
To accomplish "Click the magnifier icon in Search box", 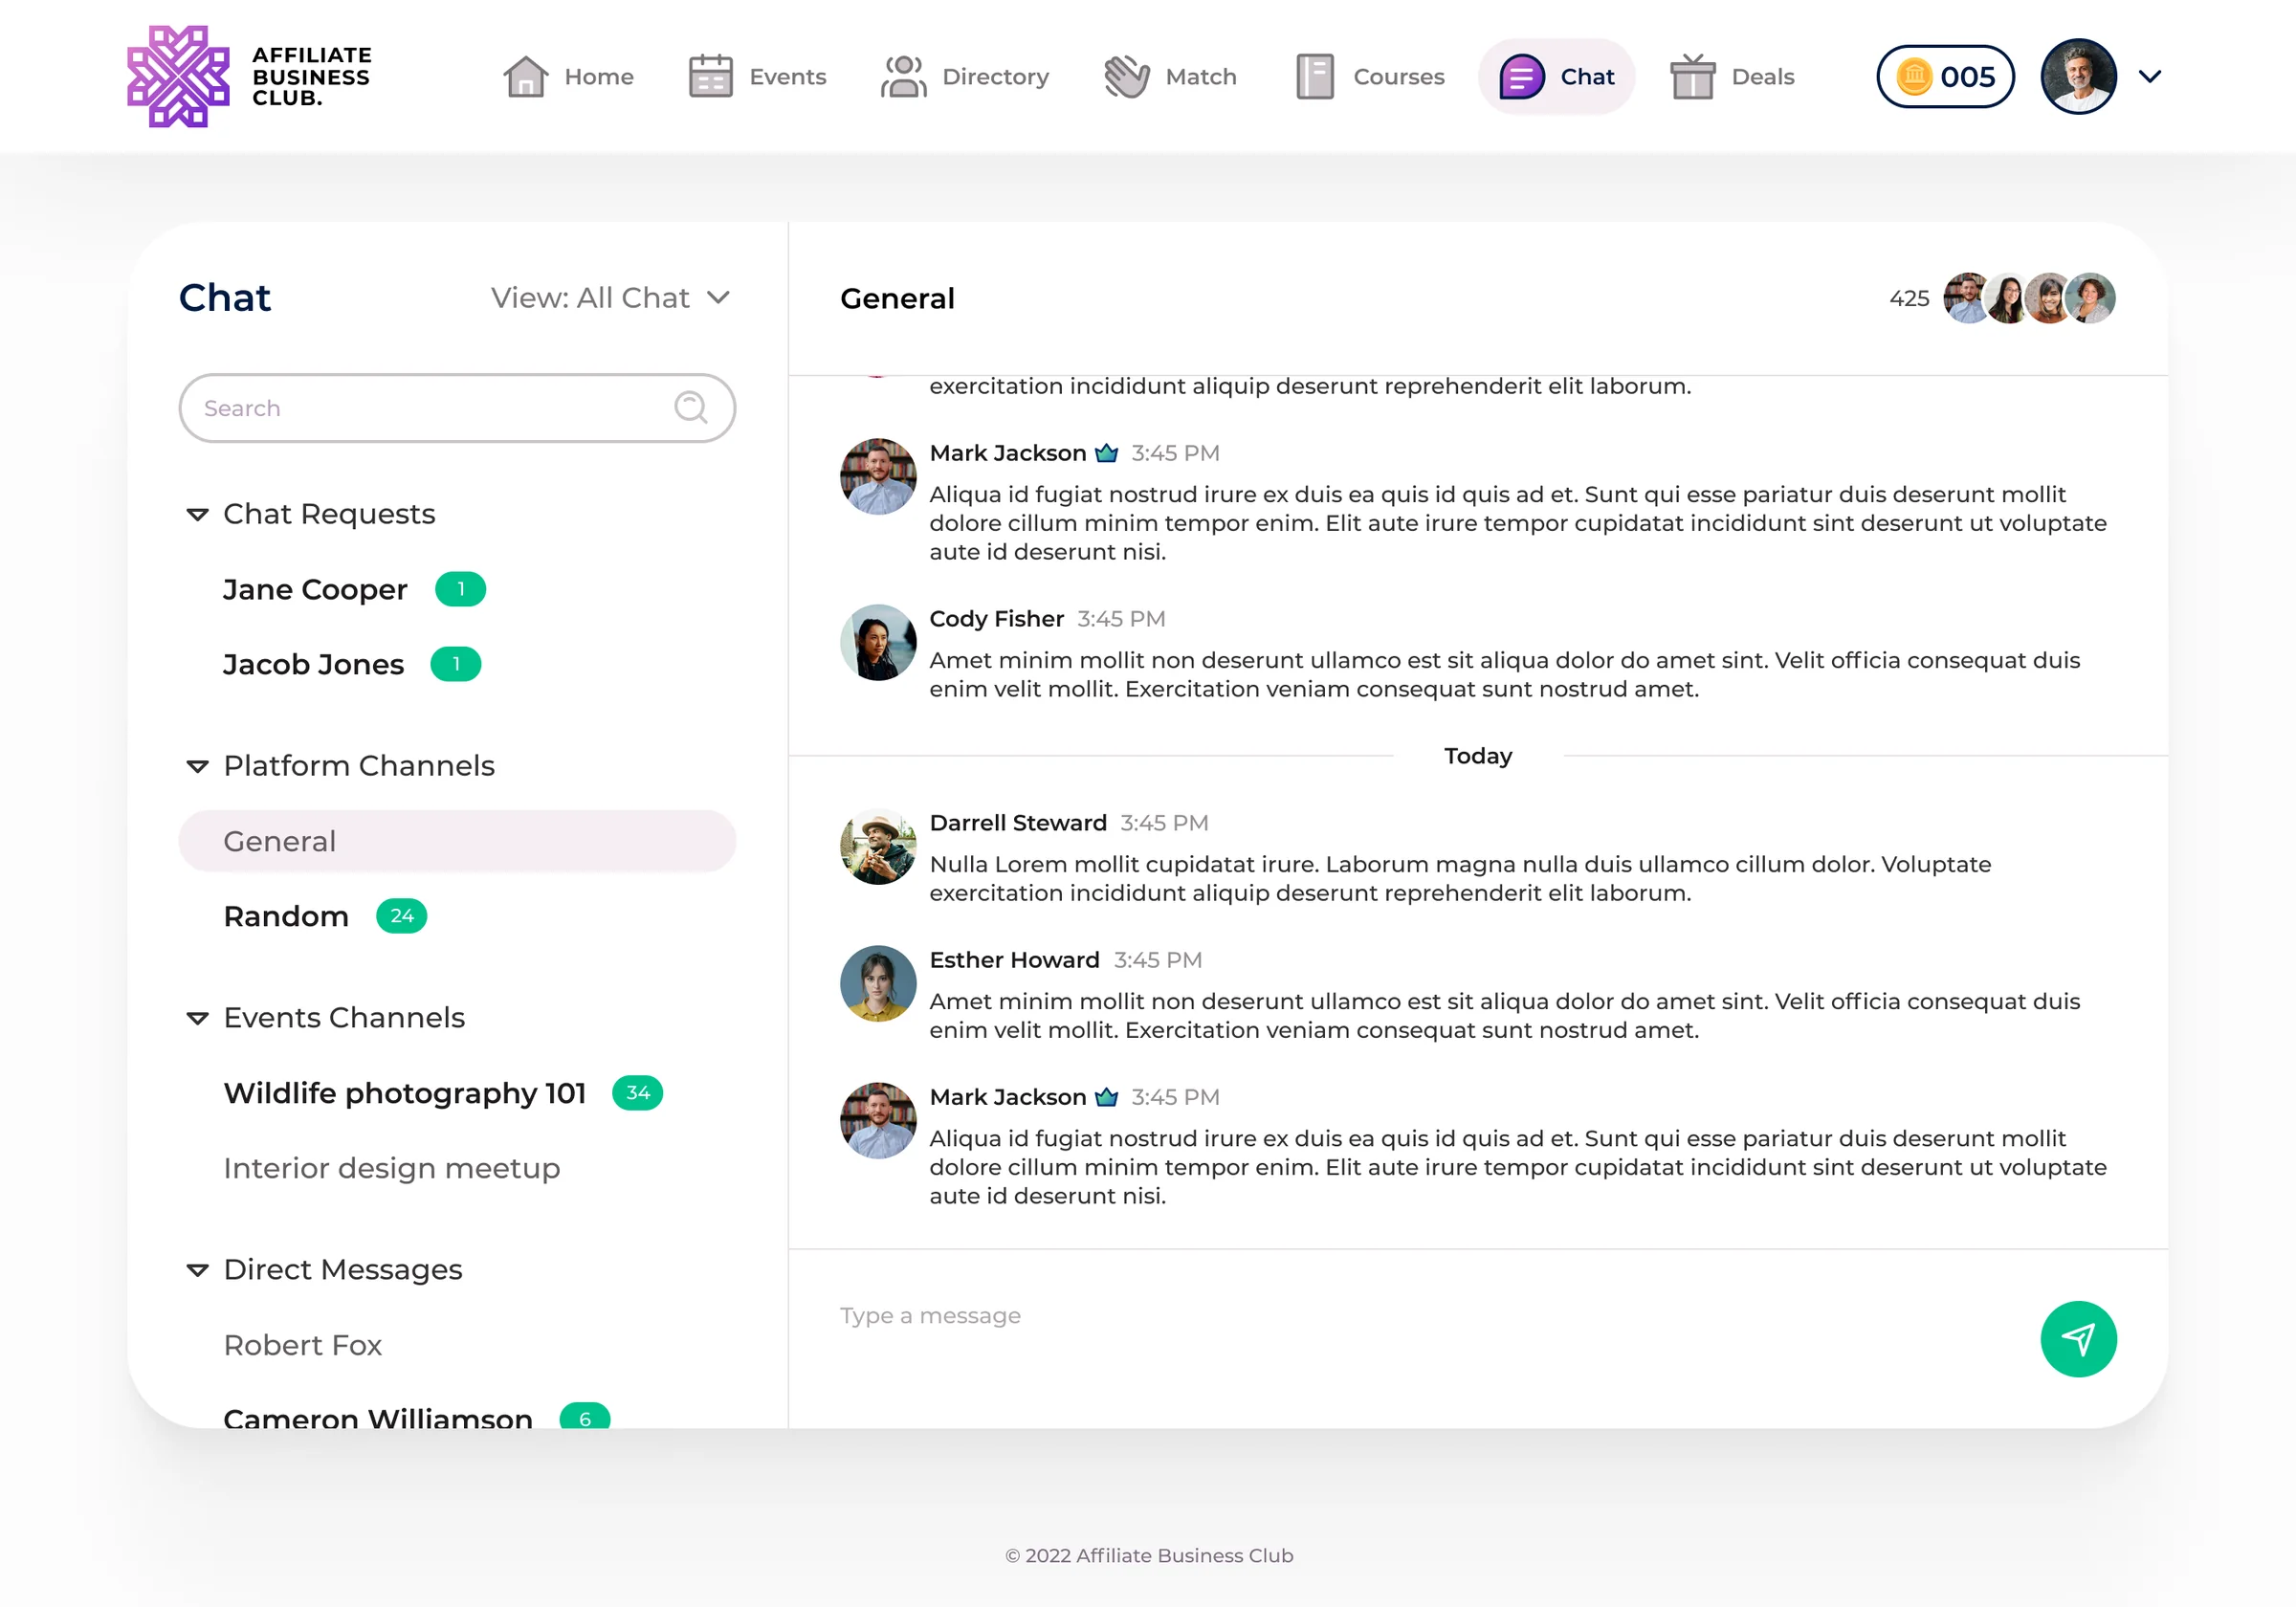I will point(690,407).
